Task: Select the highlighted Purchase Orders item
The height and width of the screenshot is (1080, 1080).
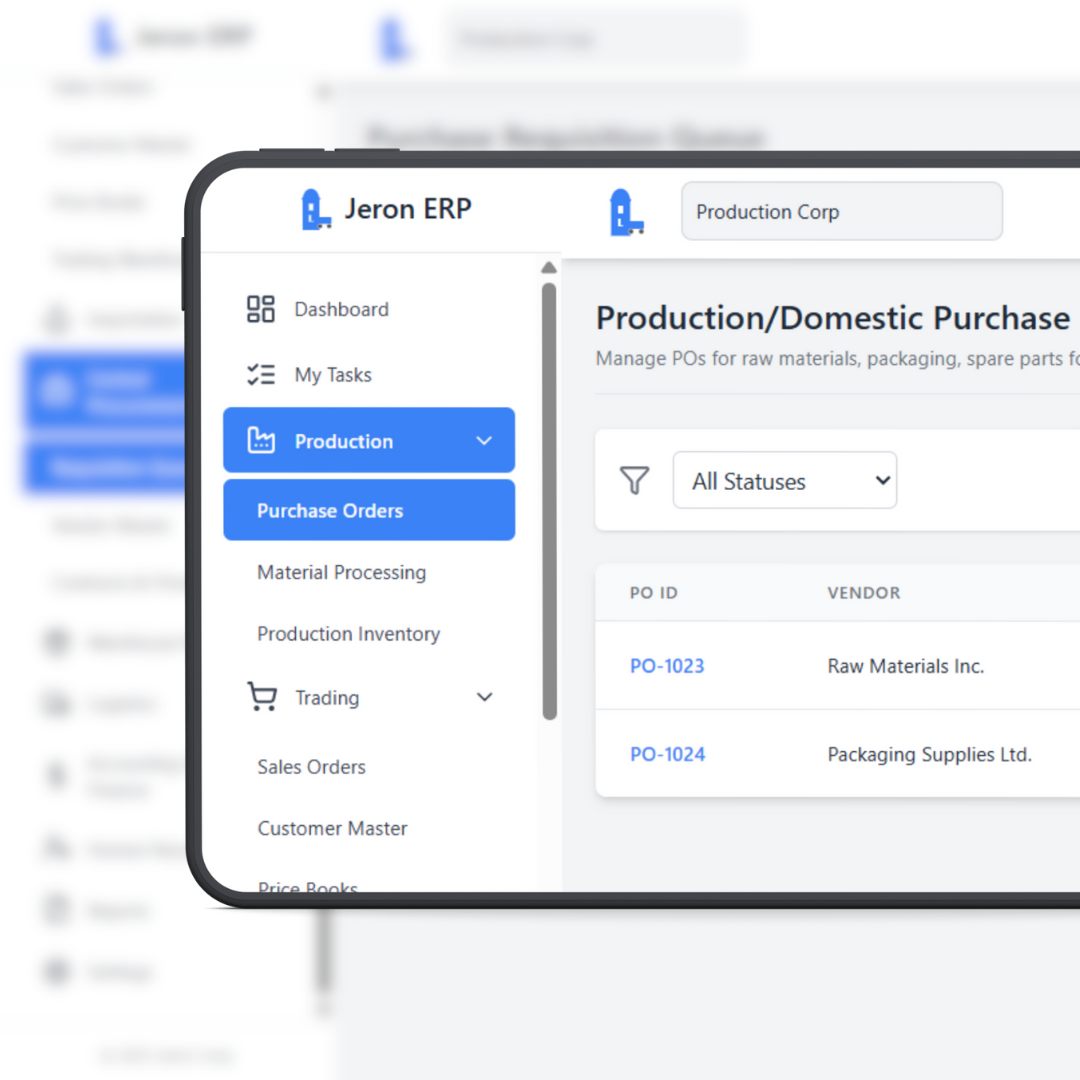Action: pyautogui.click(x=330, y=510)
